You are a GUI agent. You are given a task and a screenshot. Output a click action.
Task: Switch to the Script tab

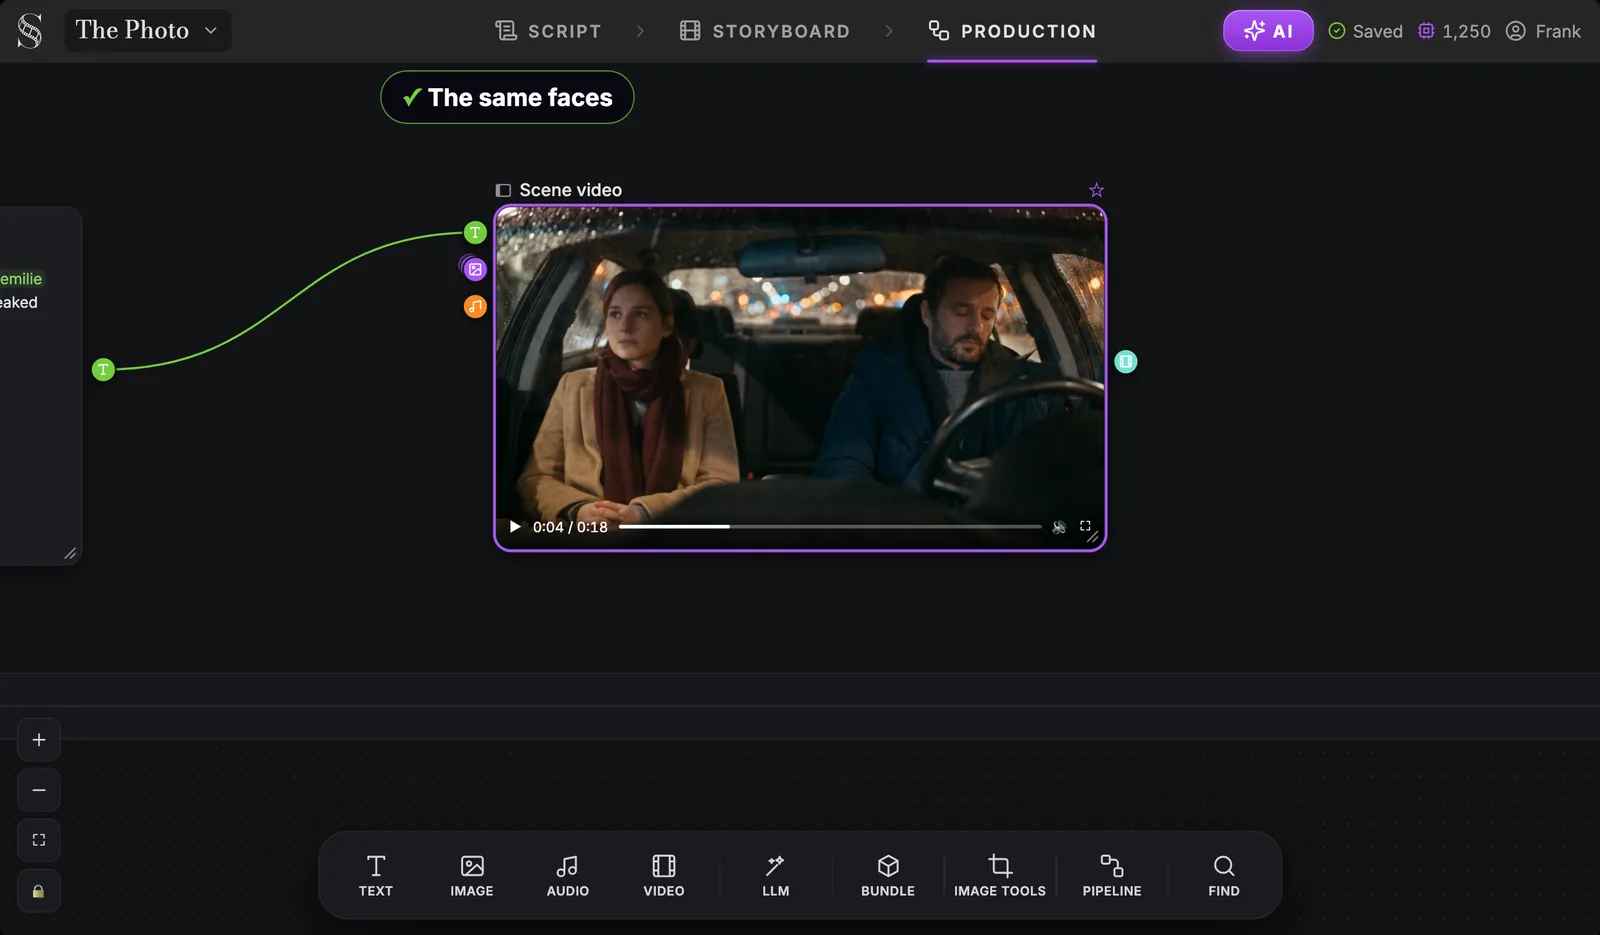point(548,31)
